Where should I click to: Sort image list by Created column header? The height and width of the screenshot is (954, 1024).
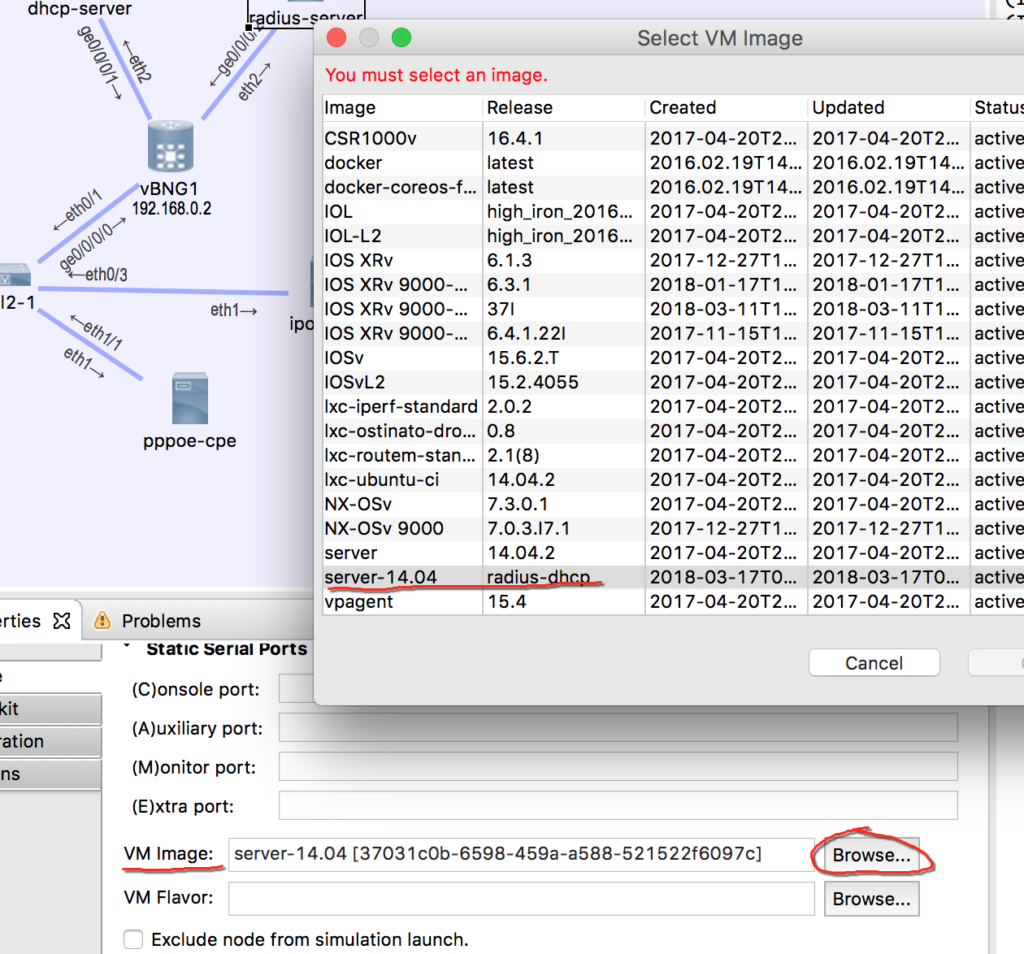pos(726,108)
